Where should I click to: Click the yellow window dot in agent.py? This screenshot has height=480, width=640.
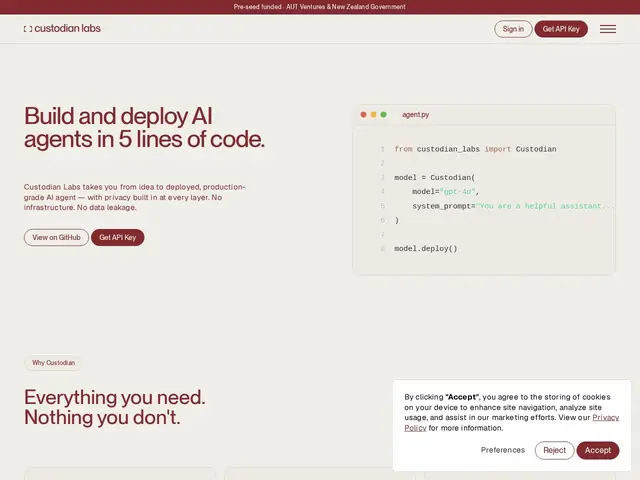point(373,115)
